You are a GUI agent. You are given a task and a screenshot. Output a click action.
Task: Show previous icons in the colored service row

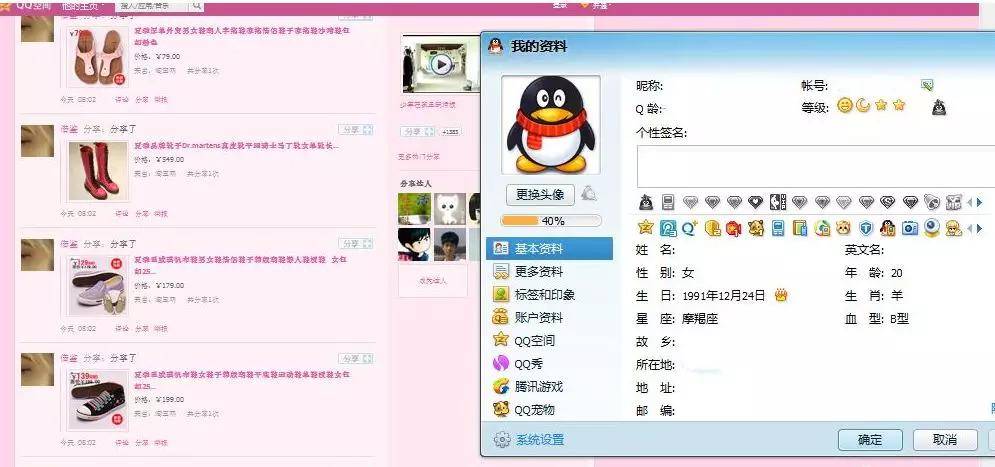(969, 228)
